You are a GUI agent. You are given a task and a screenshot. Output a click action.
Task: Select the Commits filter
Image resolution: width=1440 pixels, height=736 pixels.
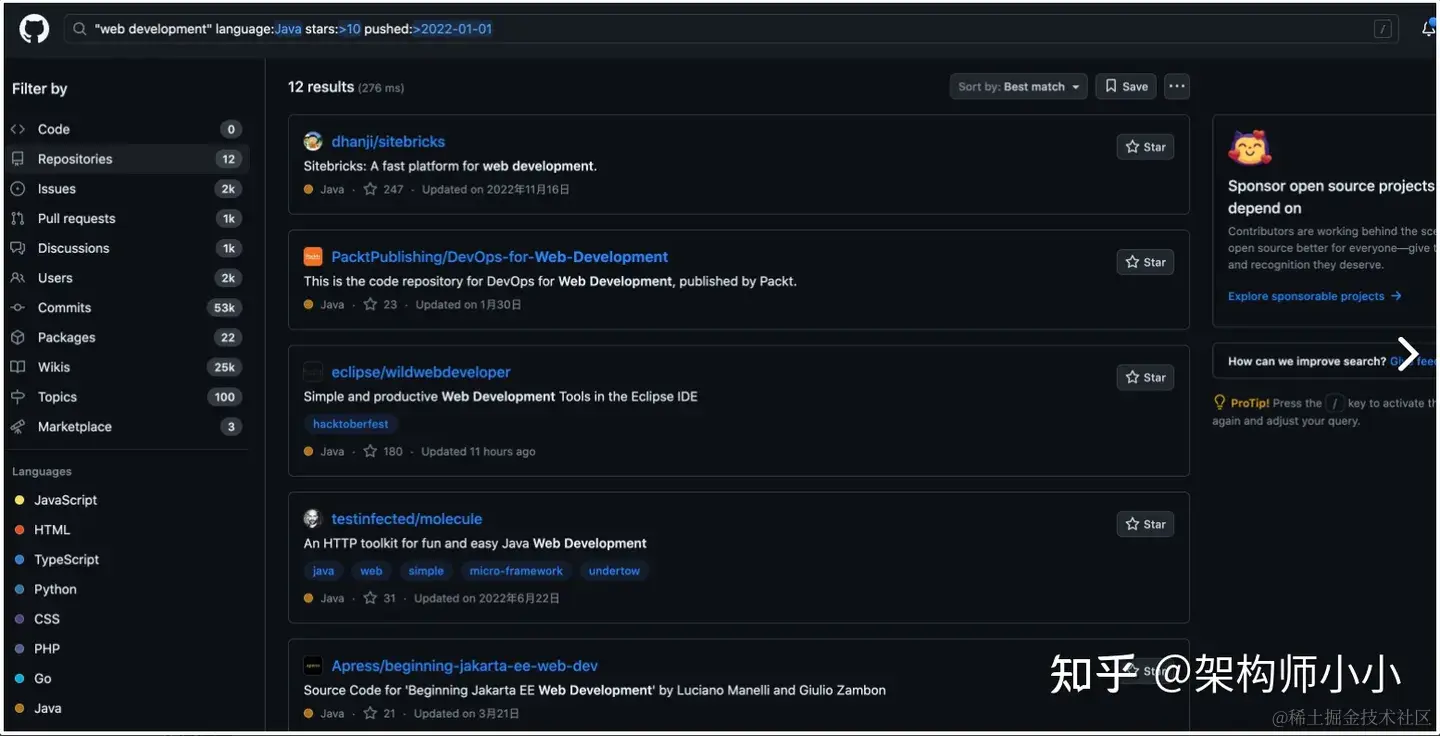pyautogui.click(x=127, y=308)
